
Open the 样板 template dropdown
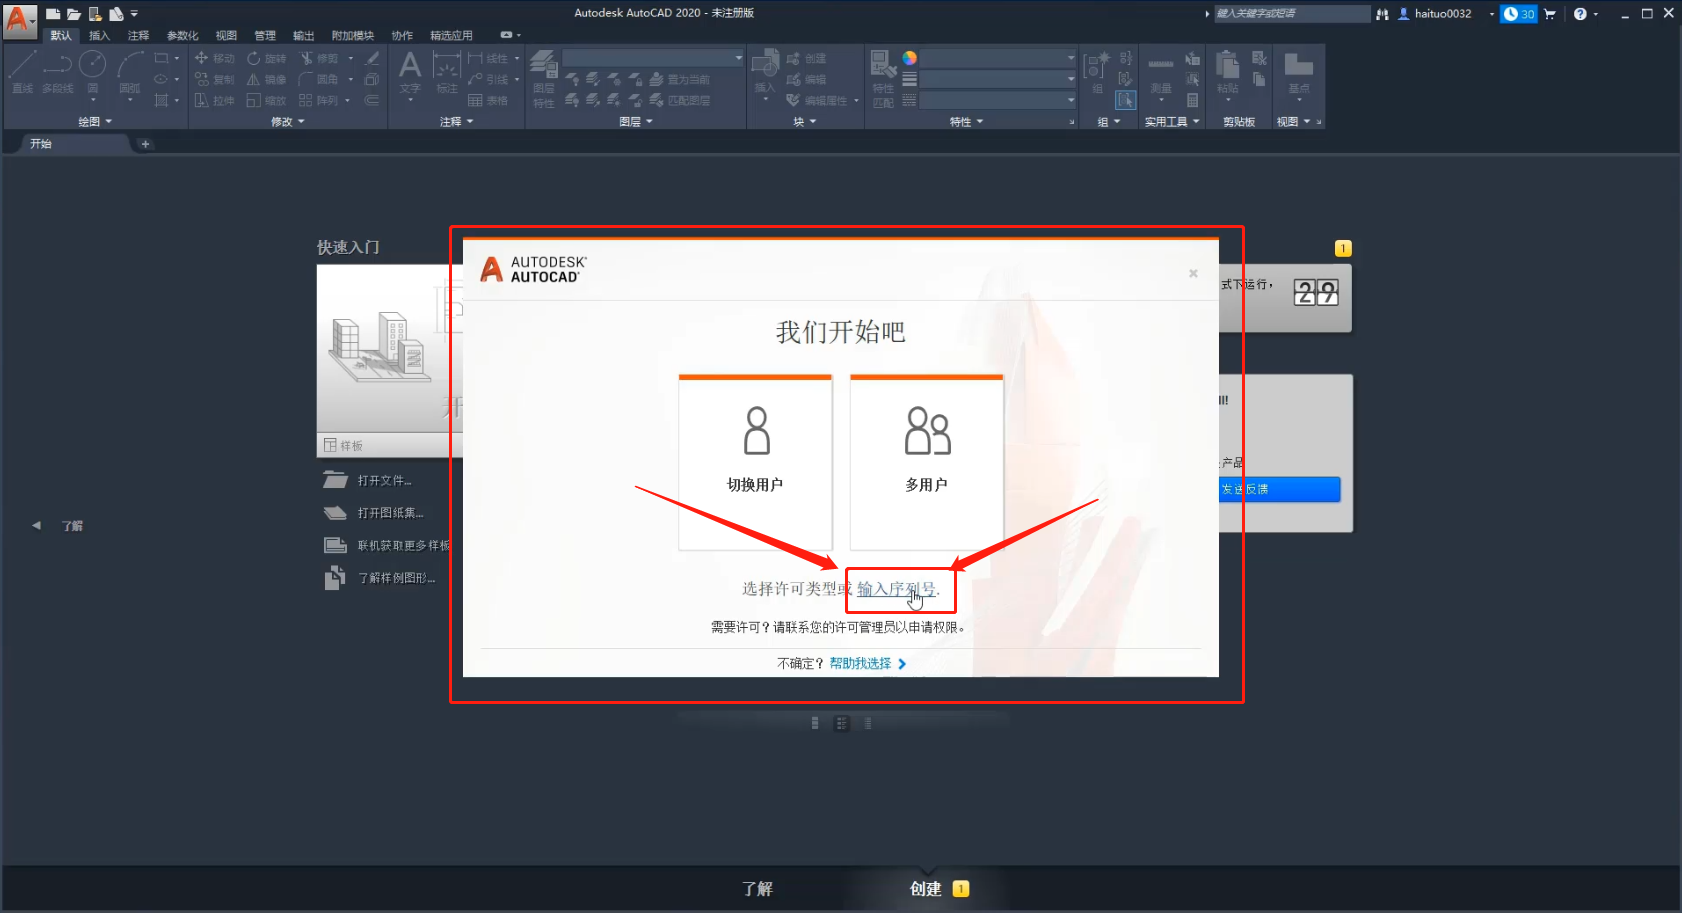point(390,445)
